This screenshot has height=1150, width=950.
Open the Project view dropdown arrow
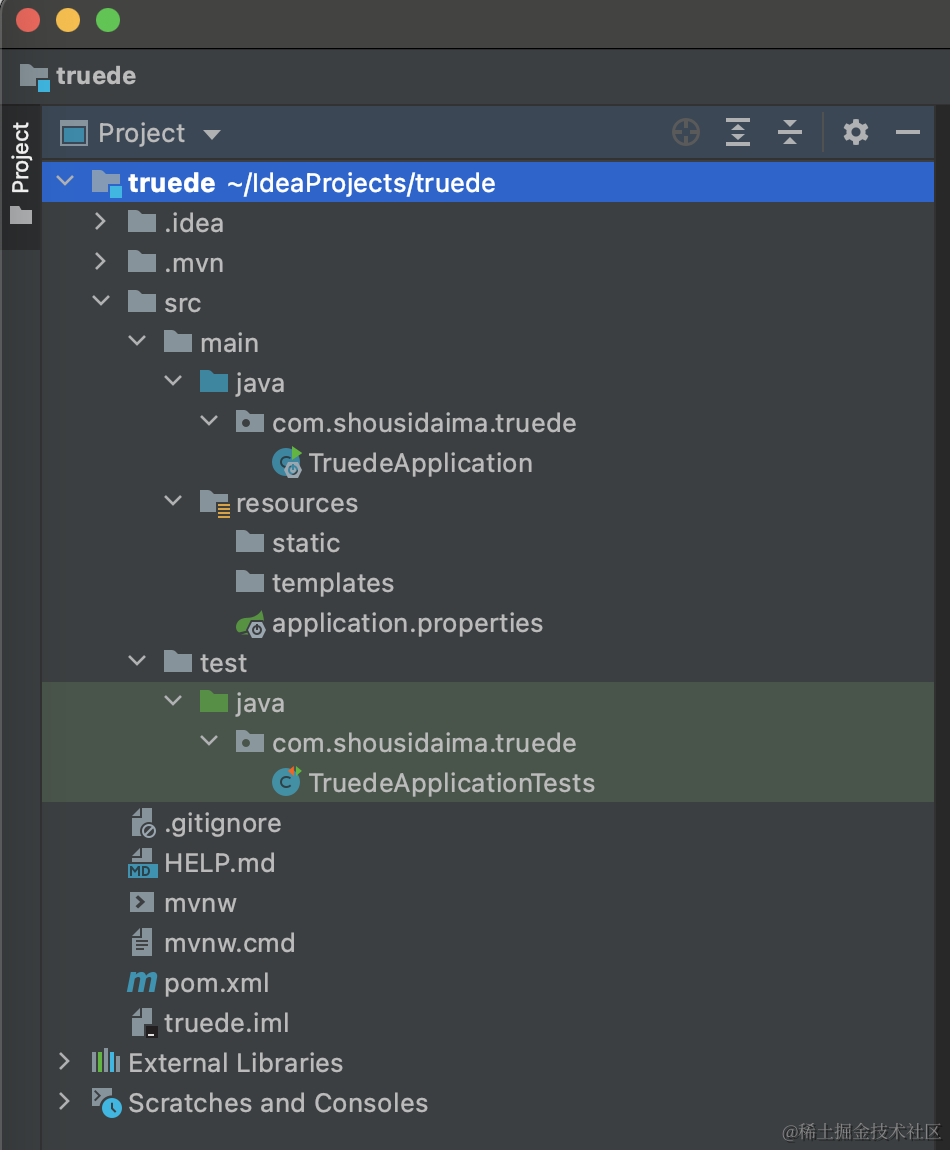click(212, 135)
